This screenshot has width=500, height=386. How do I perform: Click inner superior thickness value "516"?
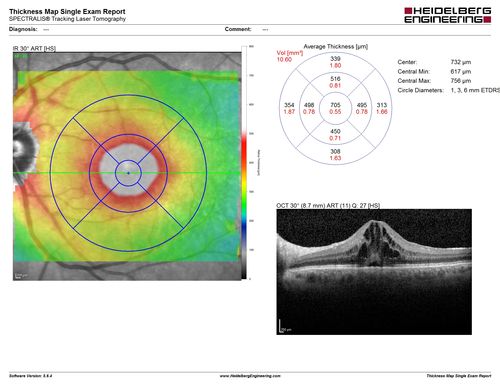point(335,79)
